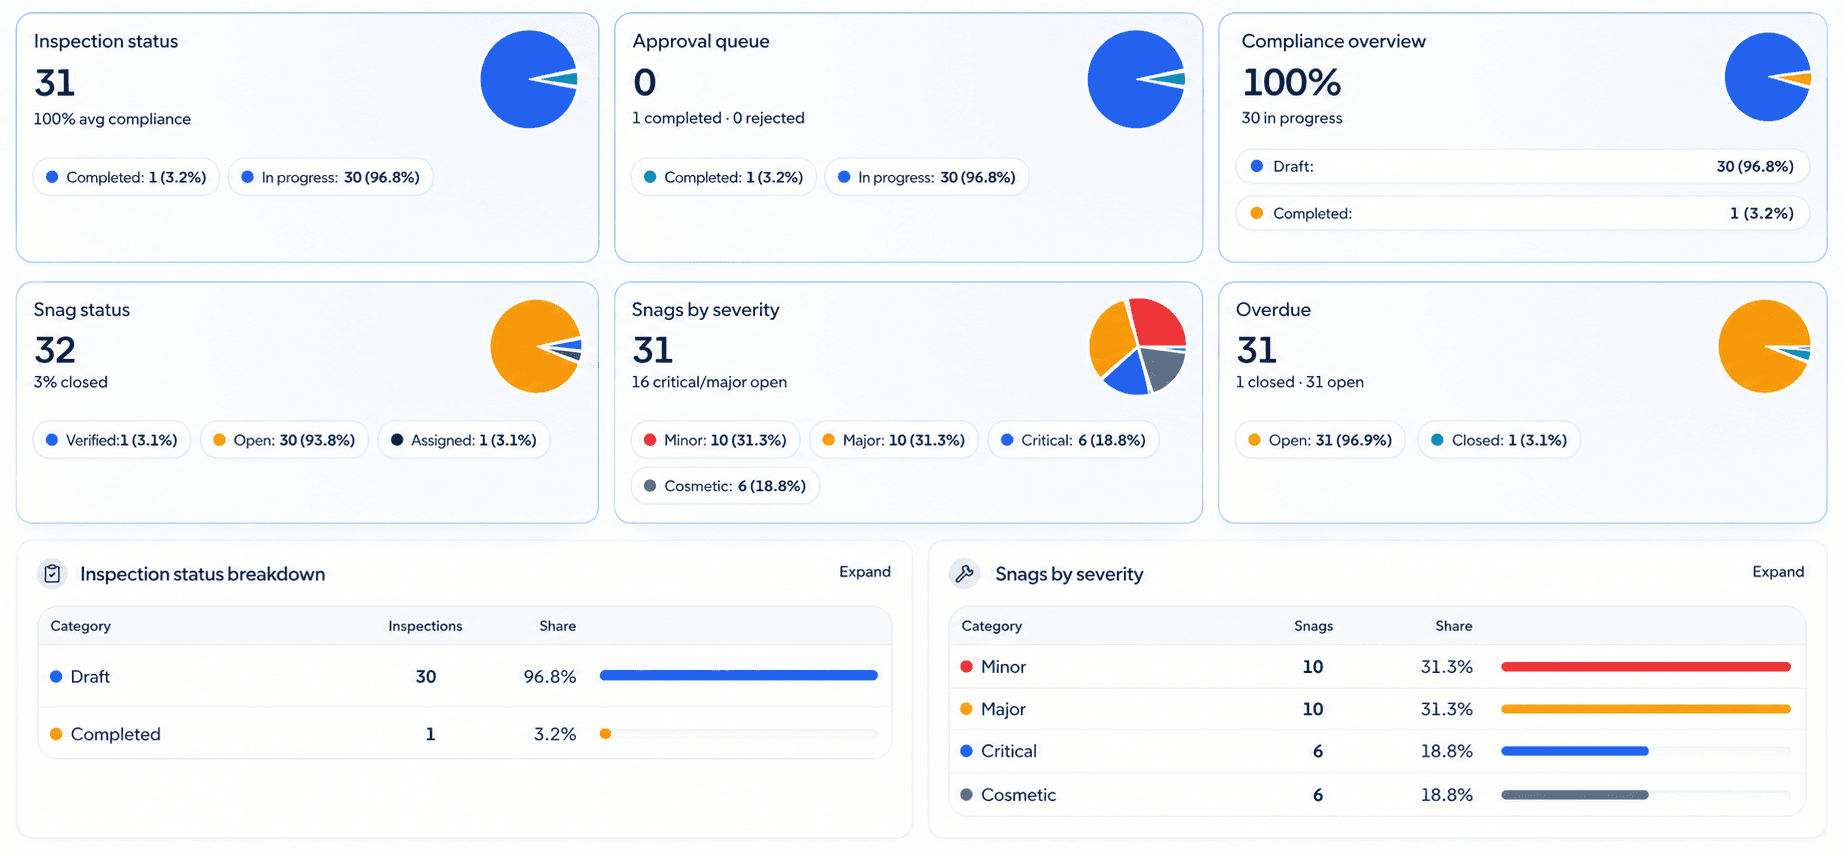Open the Overdue card pie chart

pos(1765,346)
